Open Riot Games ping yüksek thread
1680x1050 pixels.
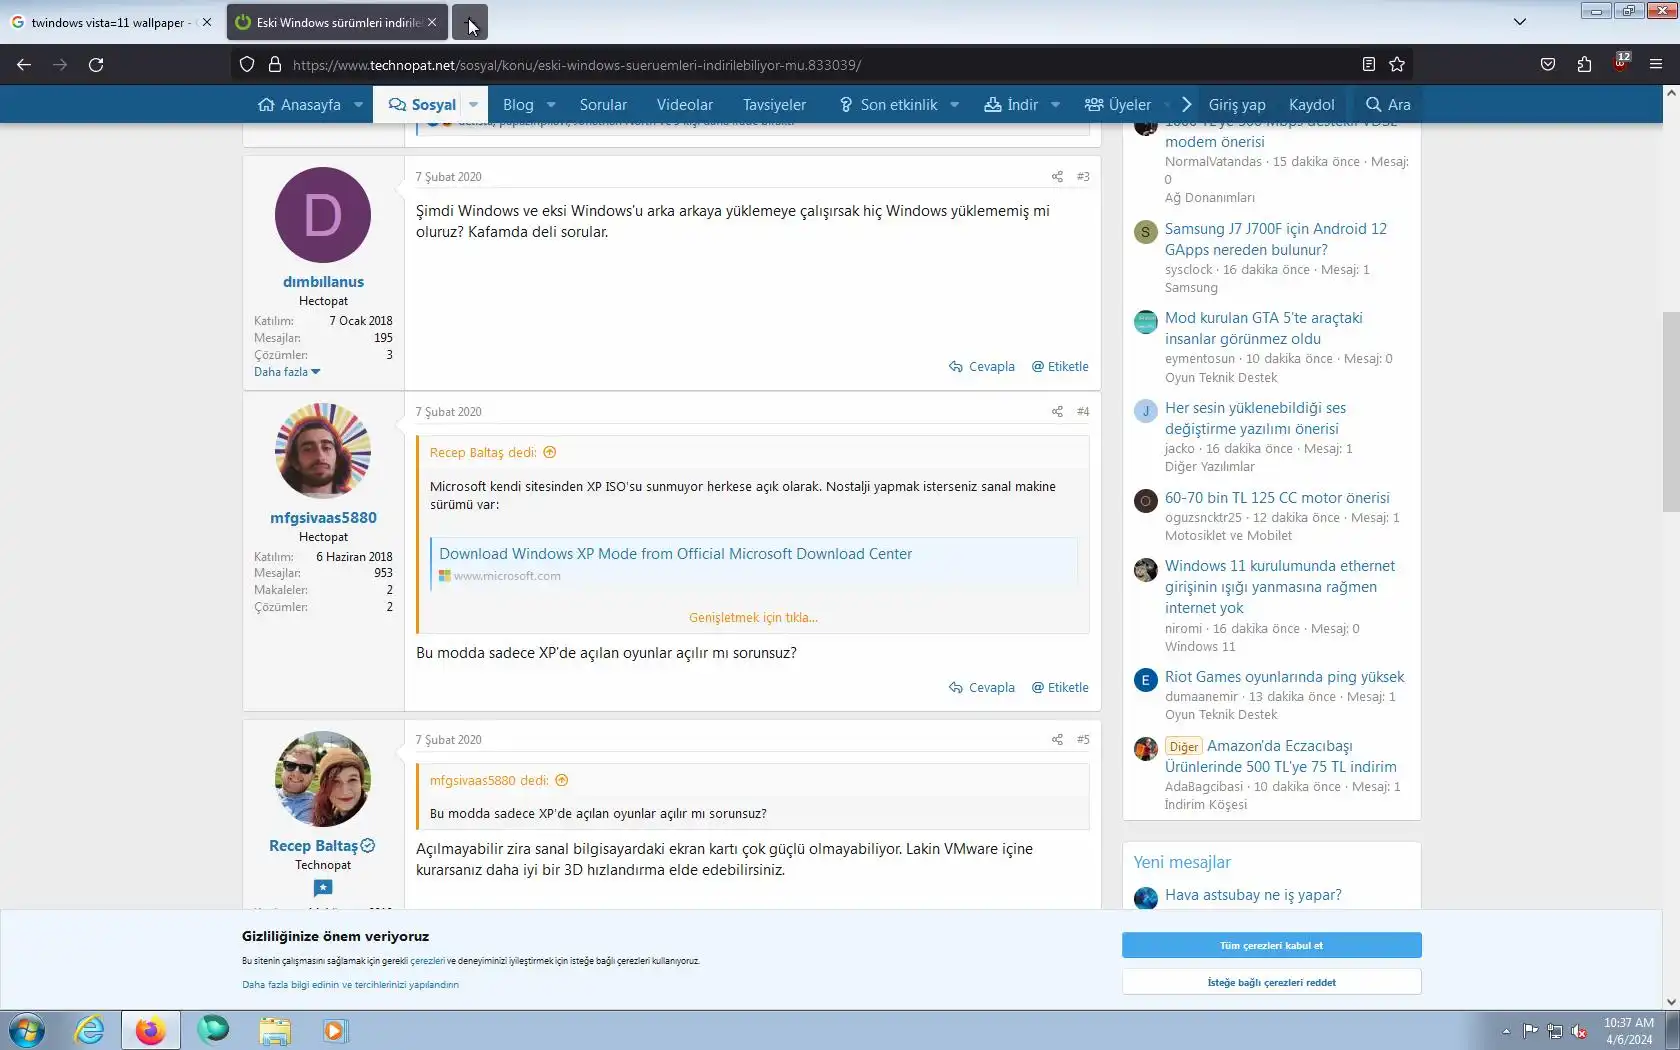click(1284, 677)
